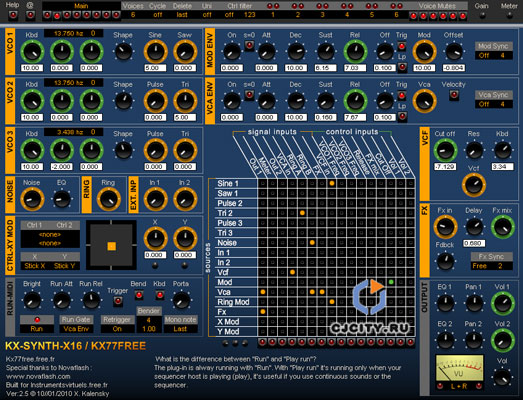Click the Y assignment showing Stick Y
The width and height of the screenshot is (523, 400).
(x=65, y=266)
